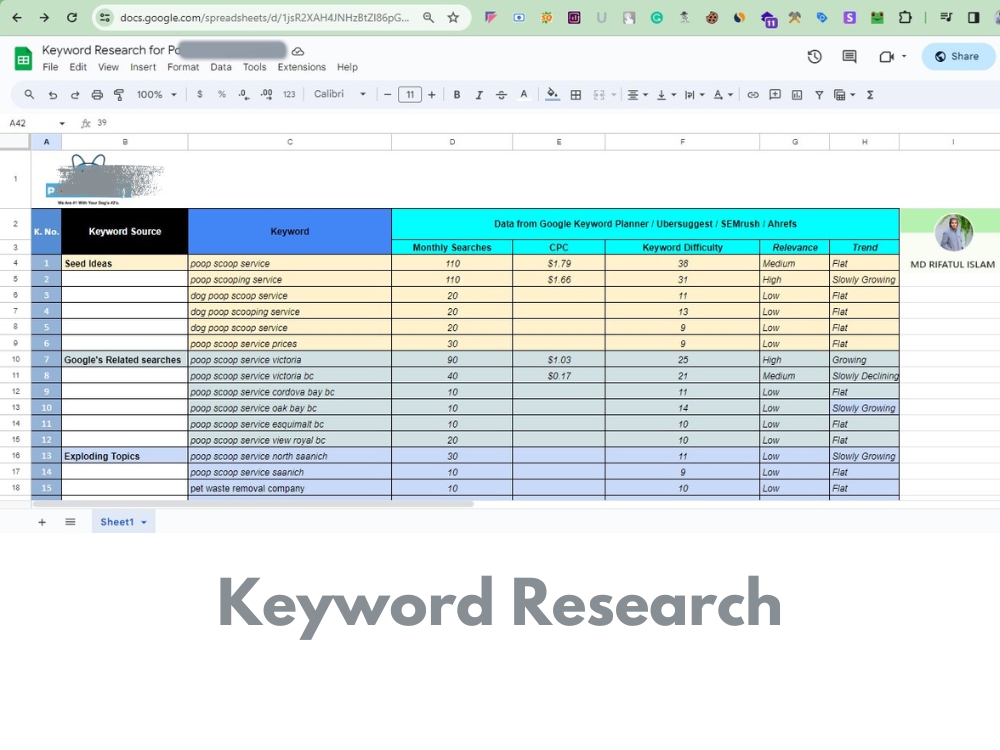Image resolution: width=1000 pixels, height=750 pixels.
Task: Apply currency format with the $ icon
Action: pyautogui.click(x=200, y=94)
